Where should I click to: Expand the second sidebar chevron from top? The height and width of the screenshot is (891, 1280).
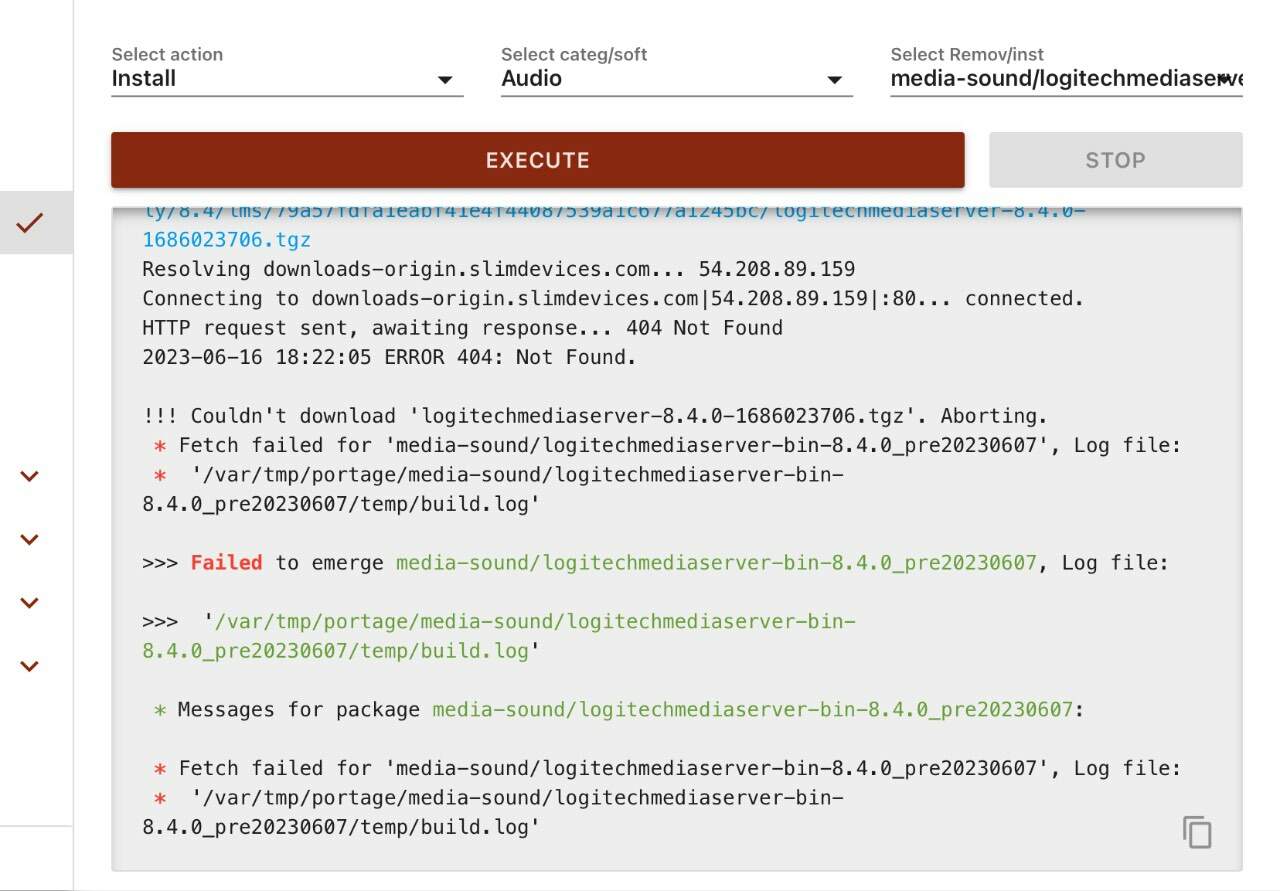[x=30, y=540]
